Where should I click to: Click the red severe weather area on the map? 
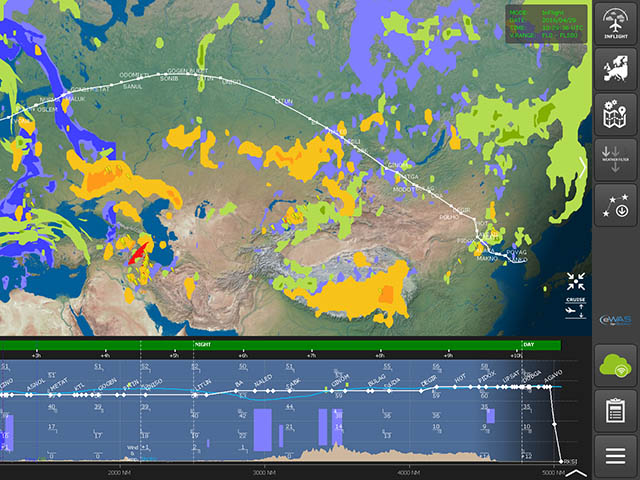click(138, 253)
